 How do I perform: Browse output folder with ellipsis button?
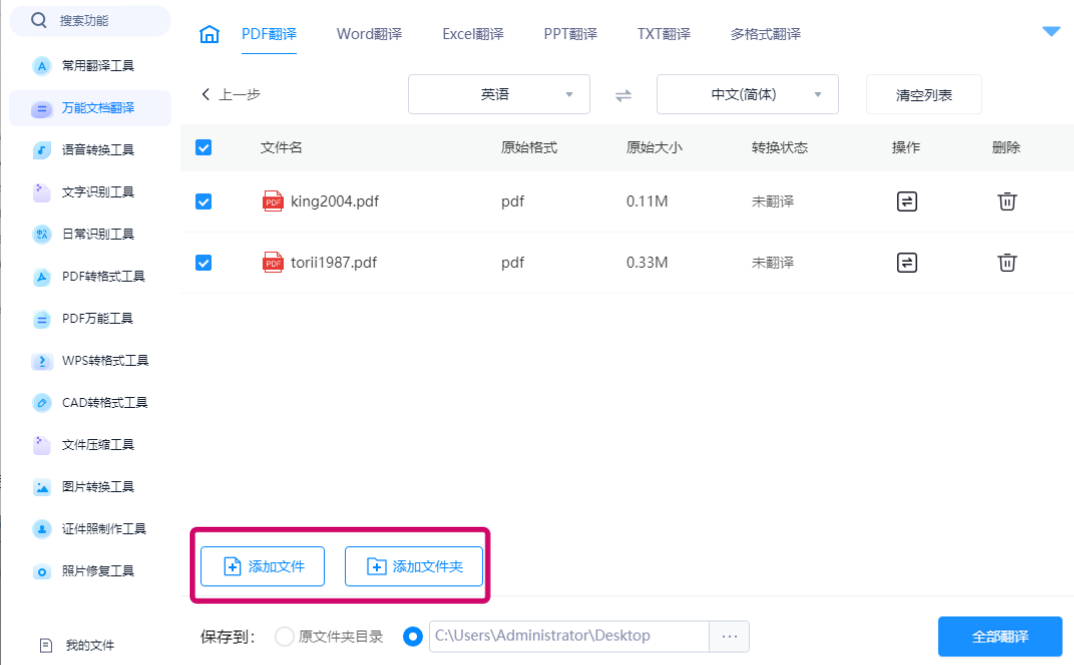point(729,636)
